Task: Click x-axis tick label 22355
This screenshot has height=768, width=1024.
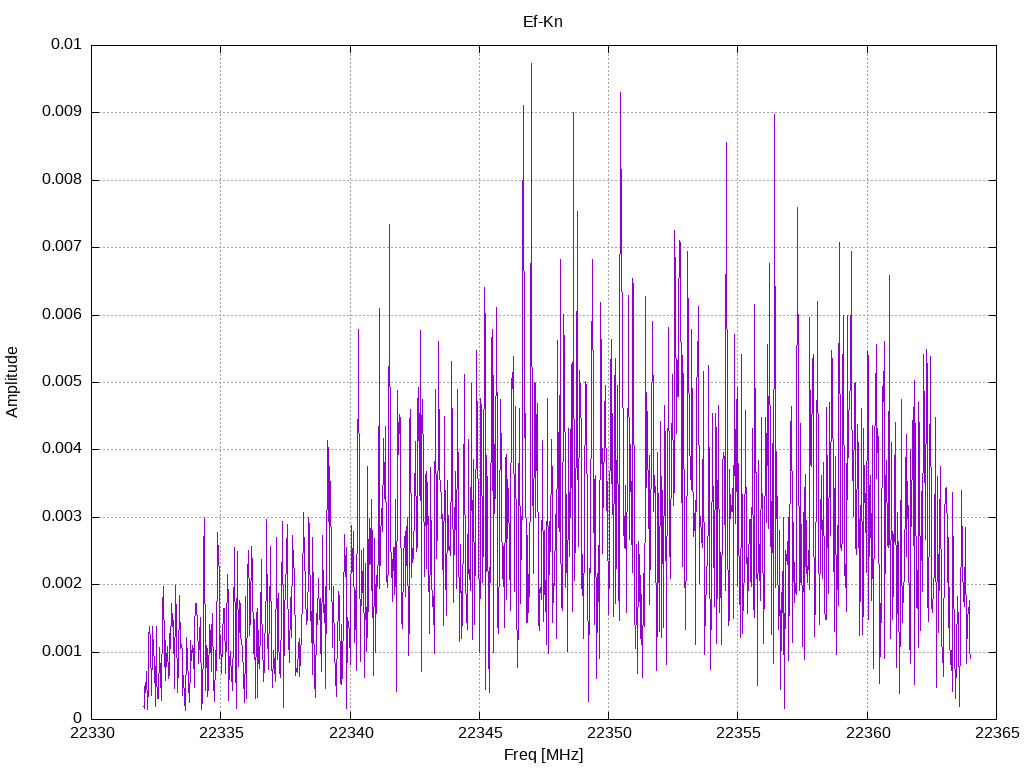Action: [x=739, y=733]
